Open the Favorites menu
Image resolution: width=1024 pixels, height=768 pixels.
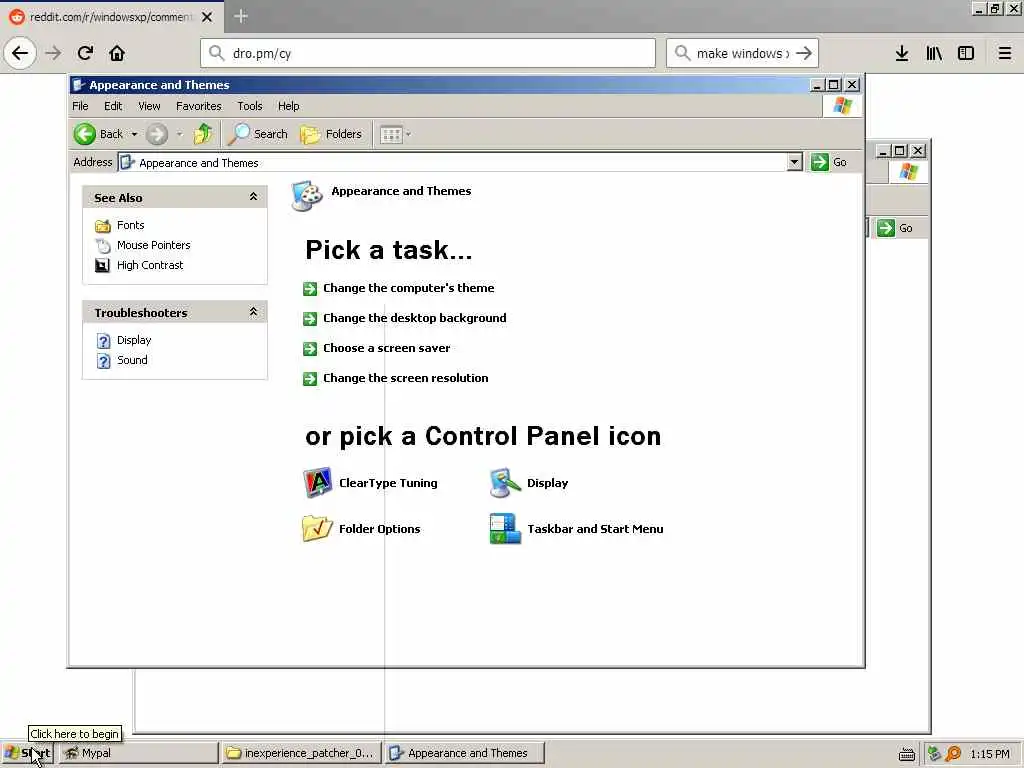199,106
